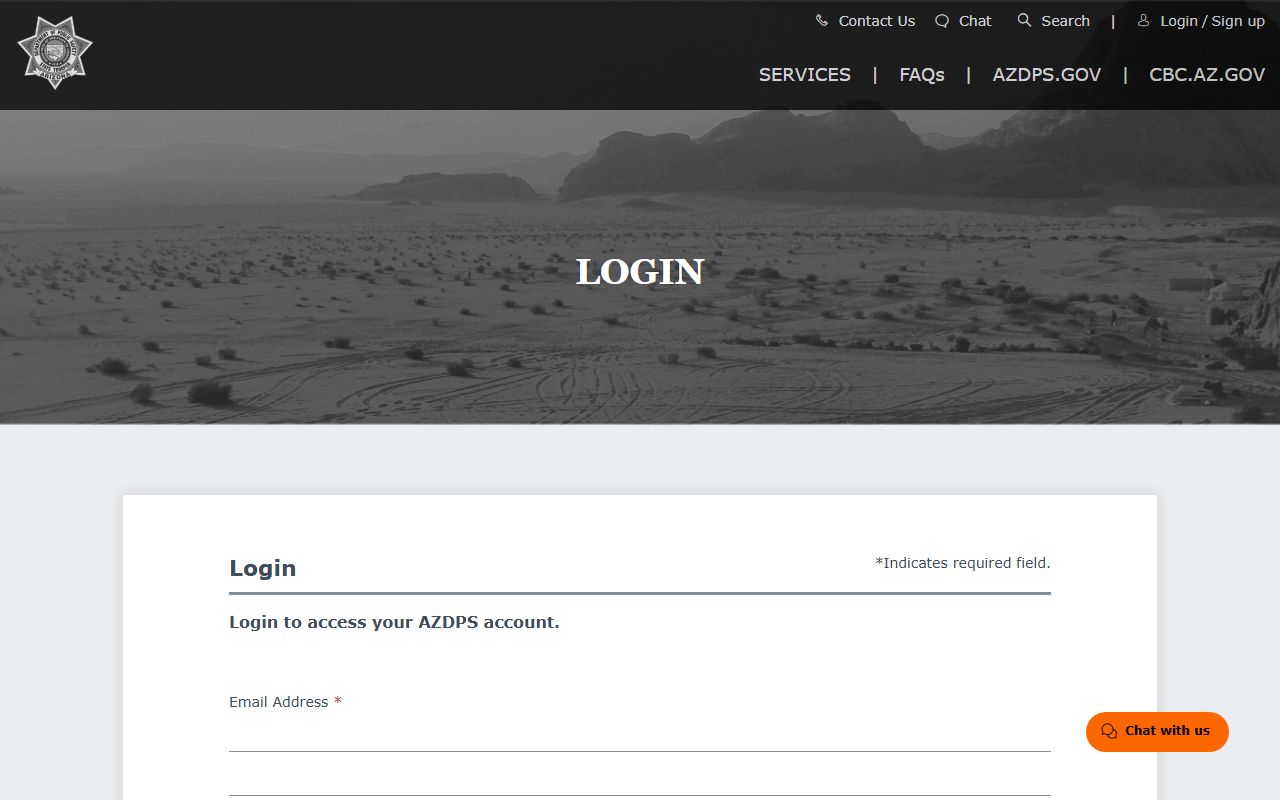Click the "Login" form heading
This screenshot has height=800, width=1280.
coord(263,568)
